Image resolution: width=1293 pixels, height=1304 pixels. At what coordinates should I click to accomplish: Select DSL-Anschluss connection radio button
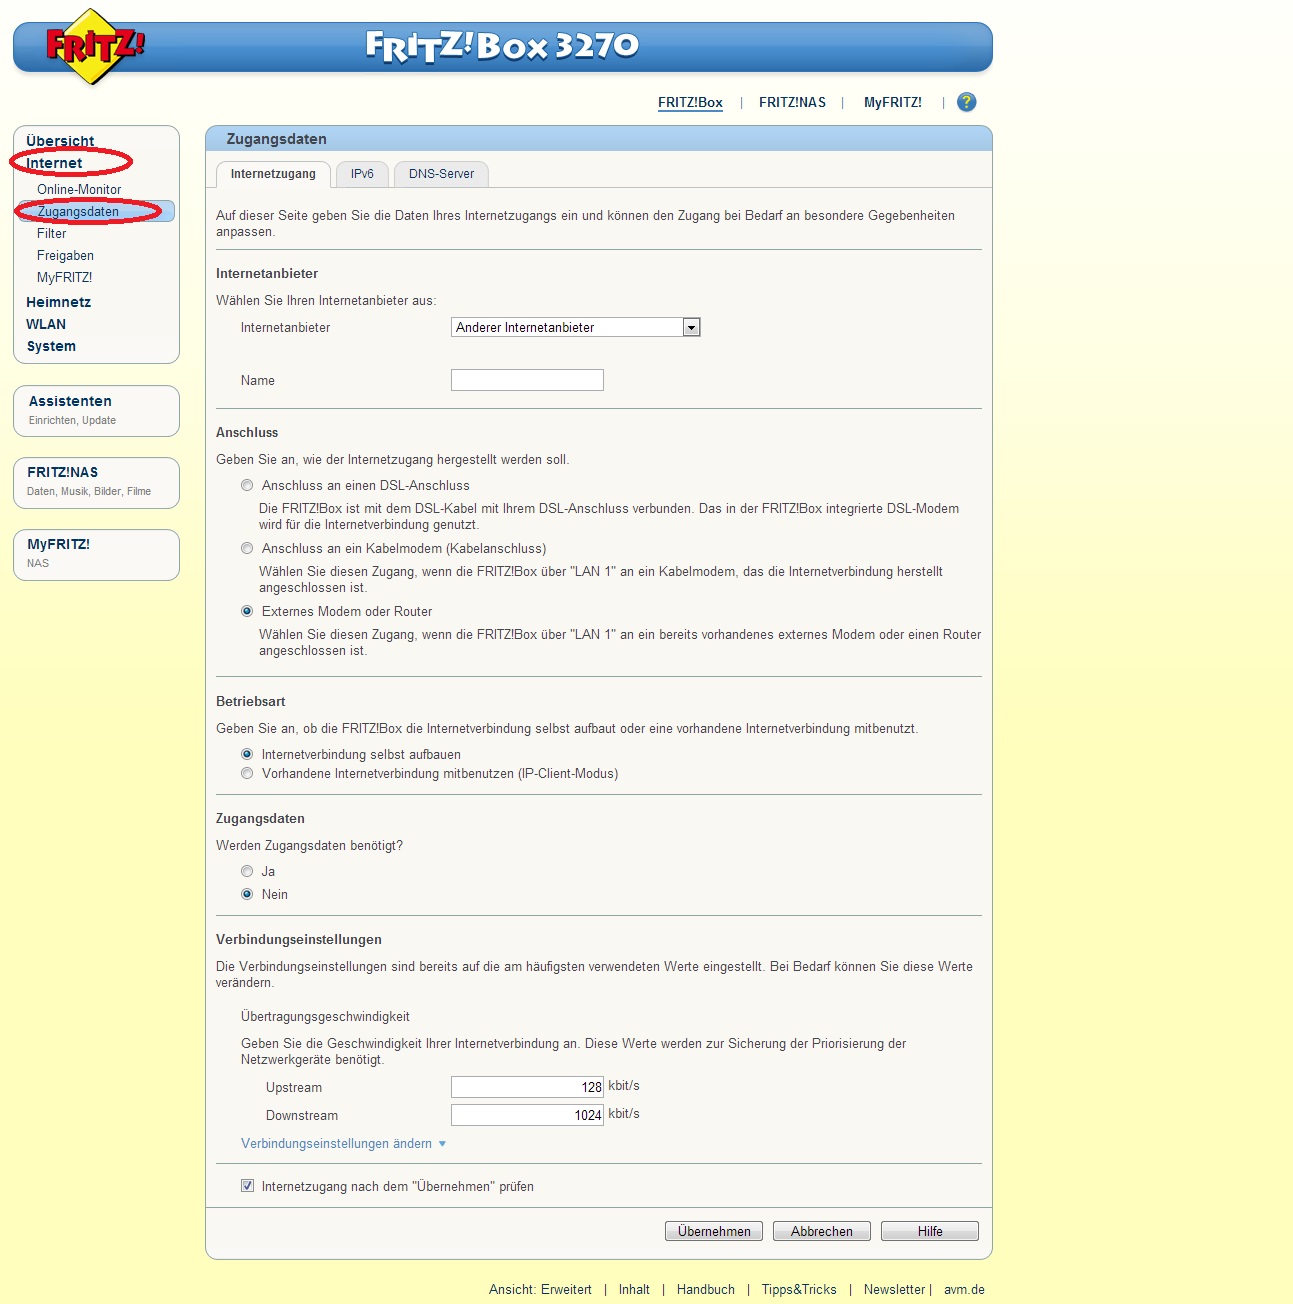coord(247,486)
